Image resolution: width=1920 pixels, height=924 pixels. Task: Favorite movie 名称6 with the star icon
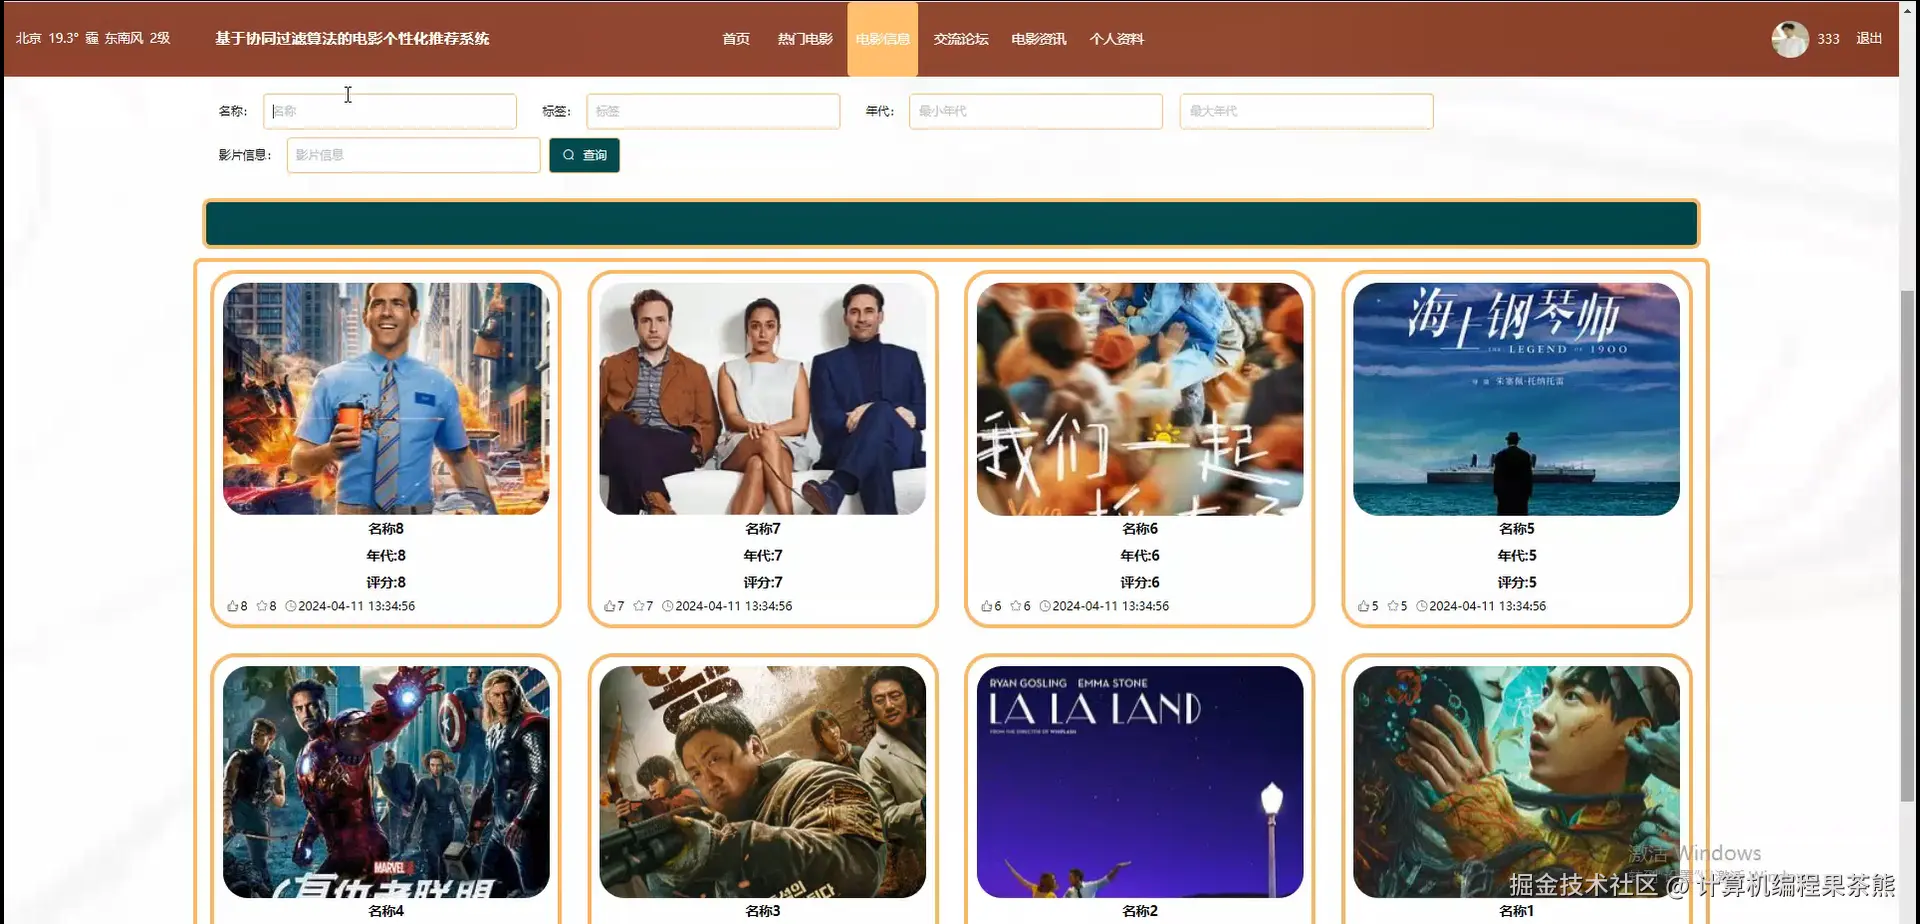pyautogui.click(x=1016, y=606)
